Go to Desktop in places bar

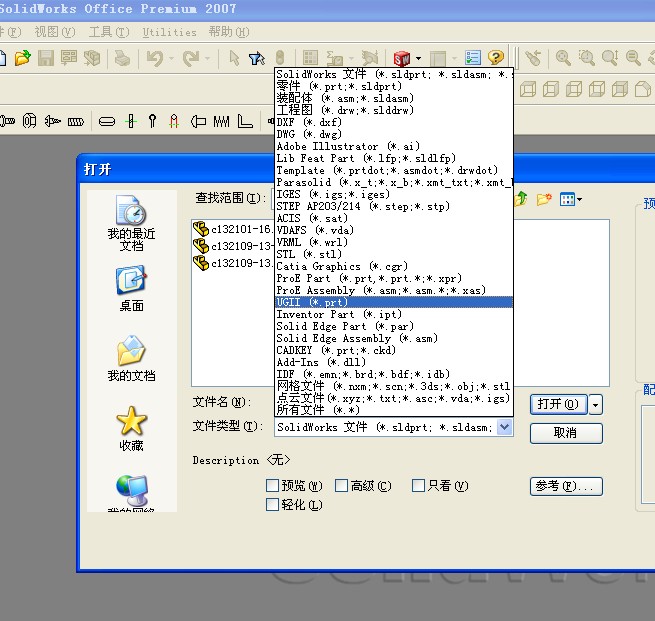[131, 289]
